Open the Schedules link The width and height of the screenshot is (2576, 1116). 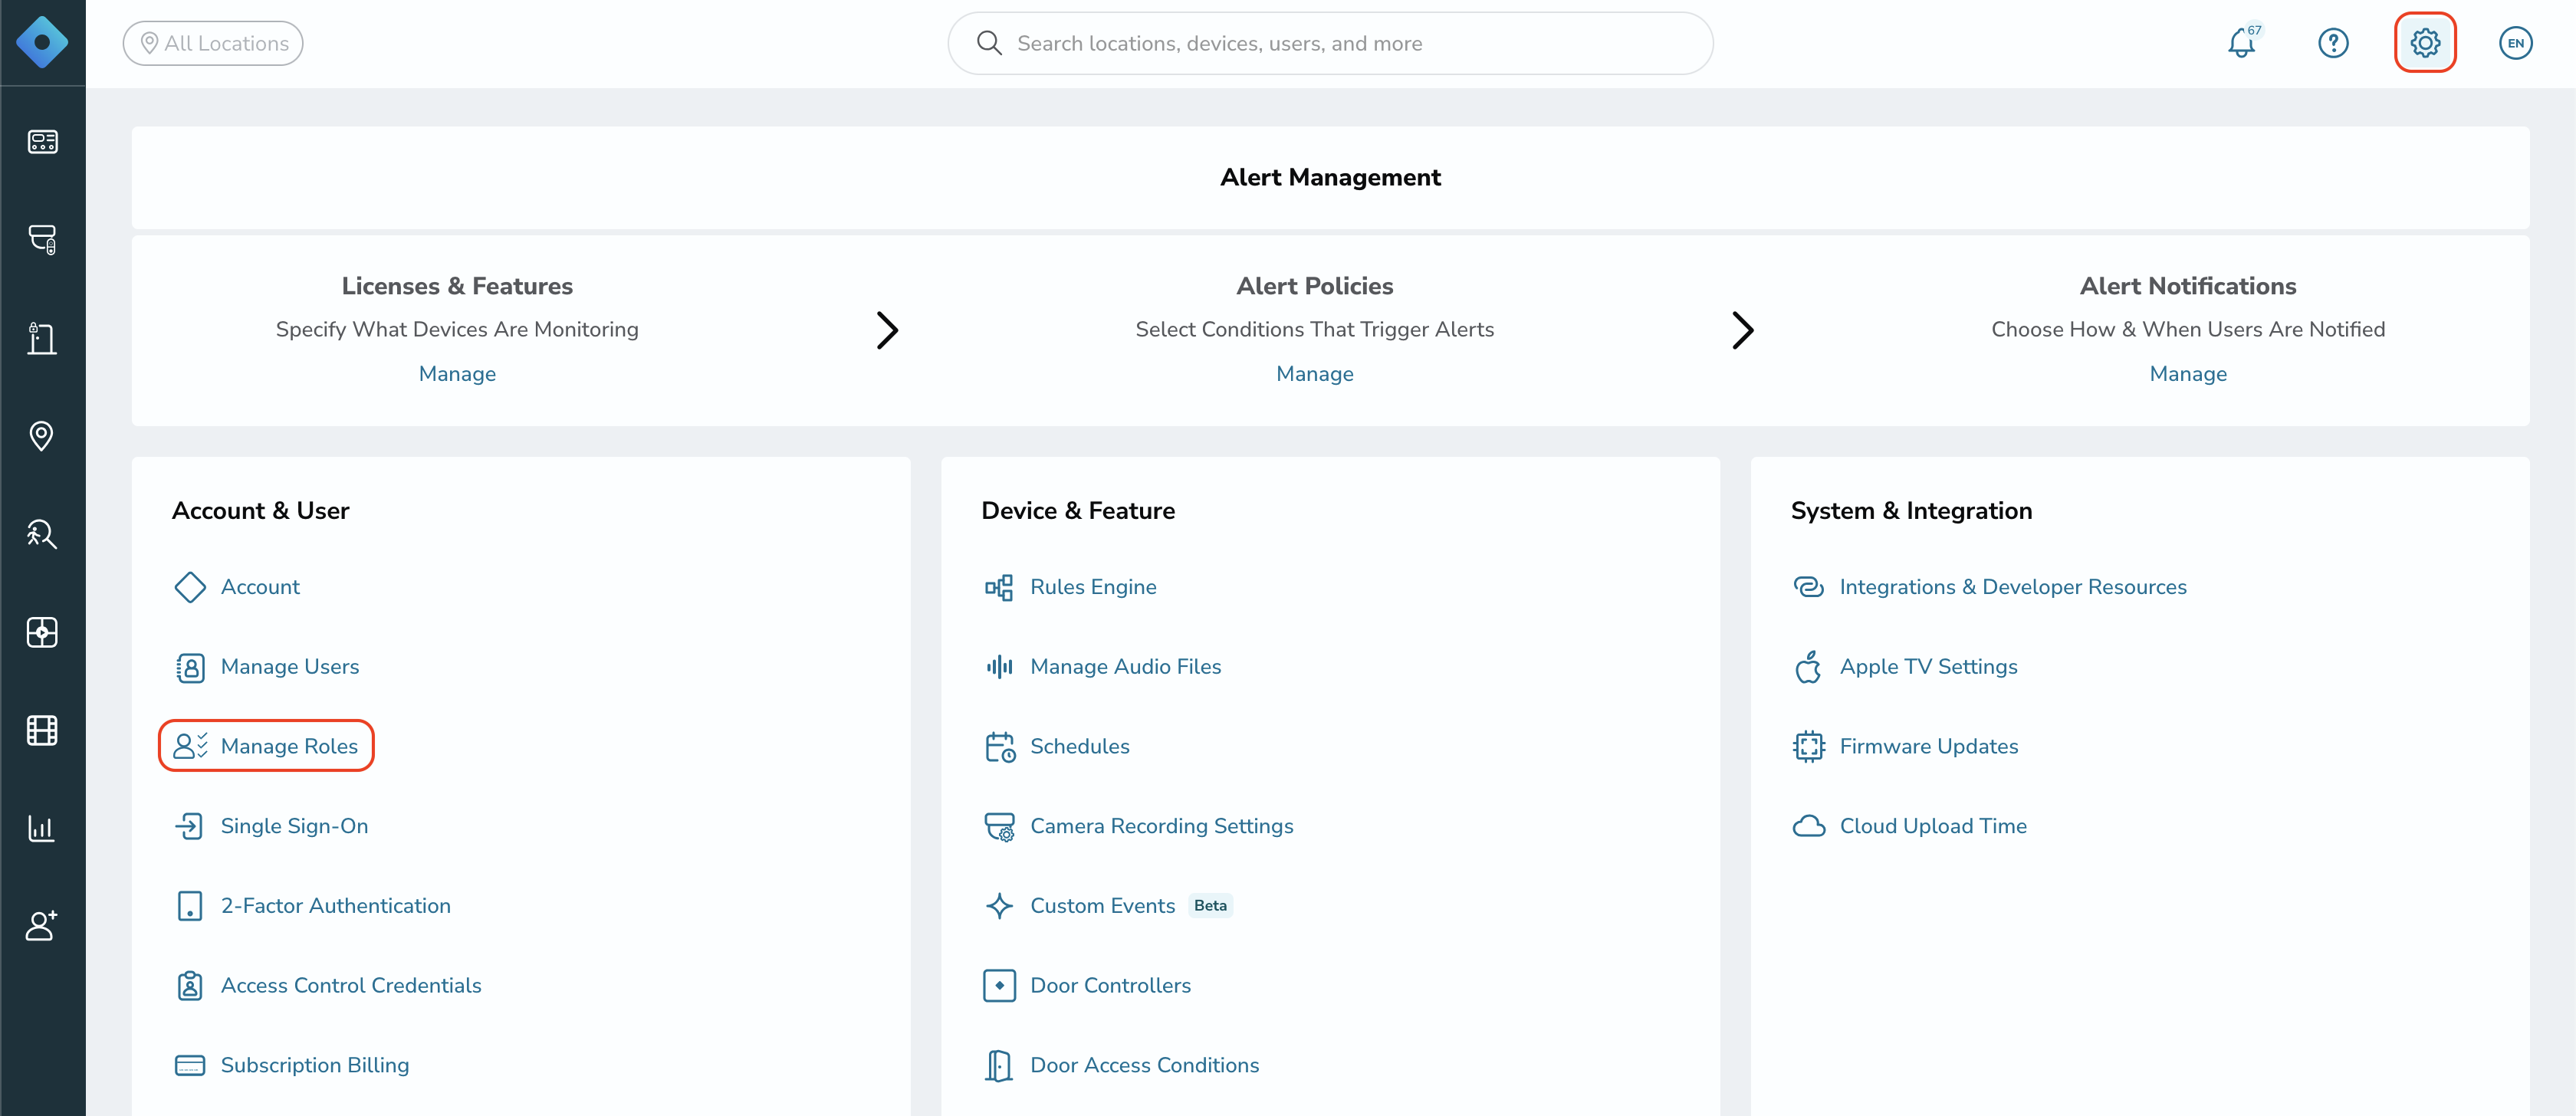pos(1080,746)
